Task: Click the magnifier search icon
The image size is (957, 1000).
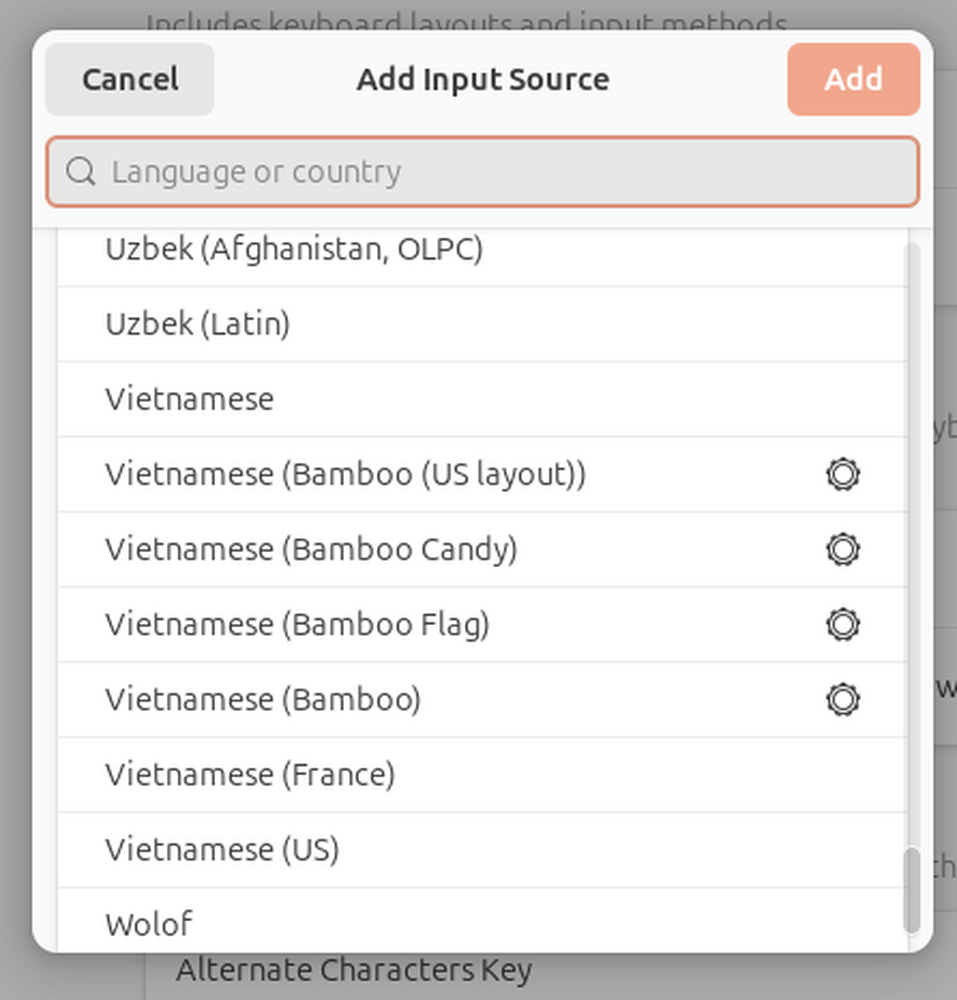Action: 81,172
